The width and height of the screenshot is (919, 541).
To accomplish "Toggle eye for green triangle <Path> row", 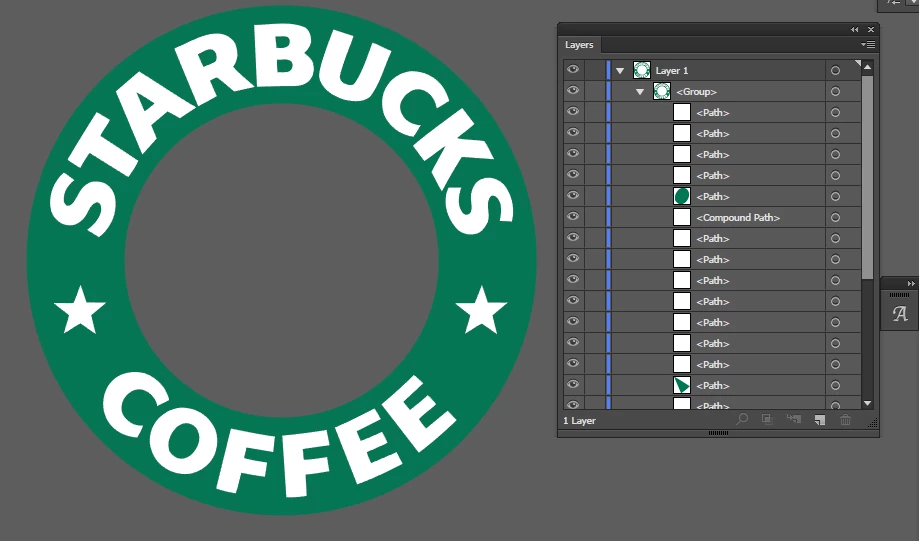I will pos(573,385).
